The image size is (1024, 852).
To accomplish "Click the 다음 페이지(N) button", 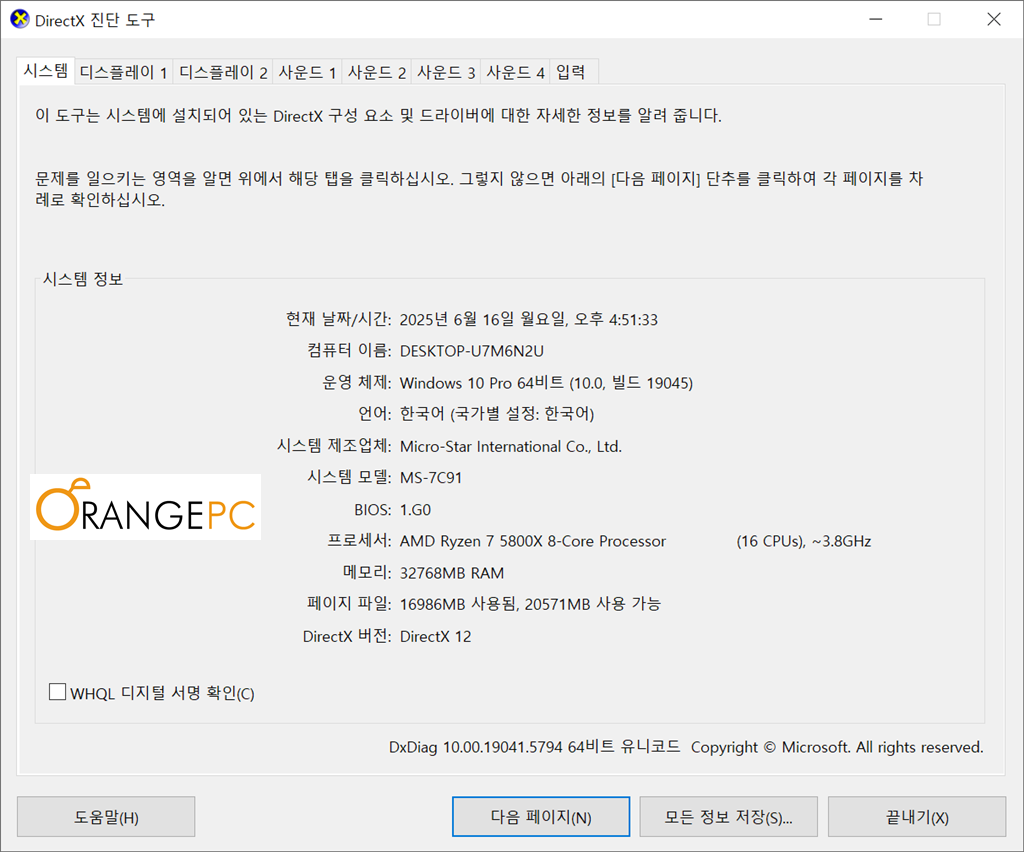I will pos(541,817).
